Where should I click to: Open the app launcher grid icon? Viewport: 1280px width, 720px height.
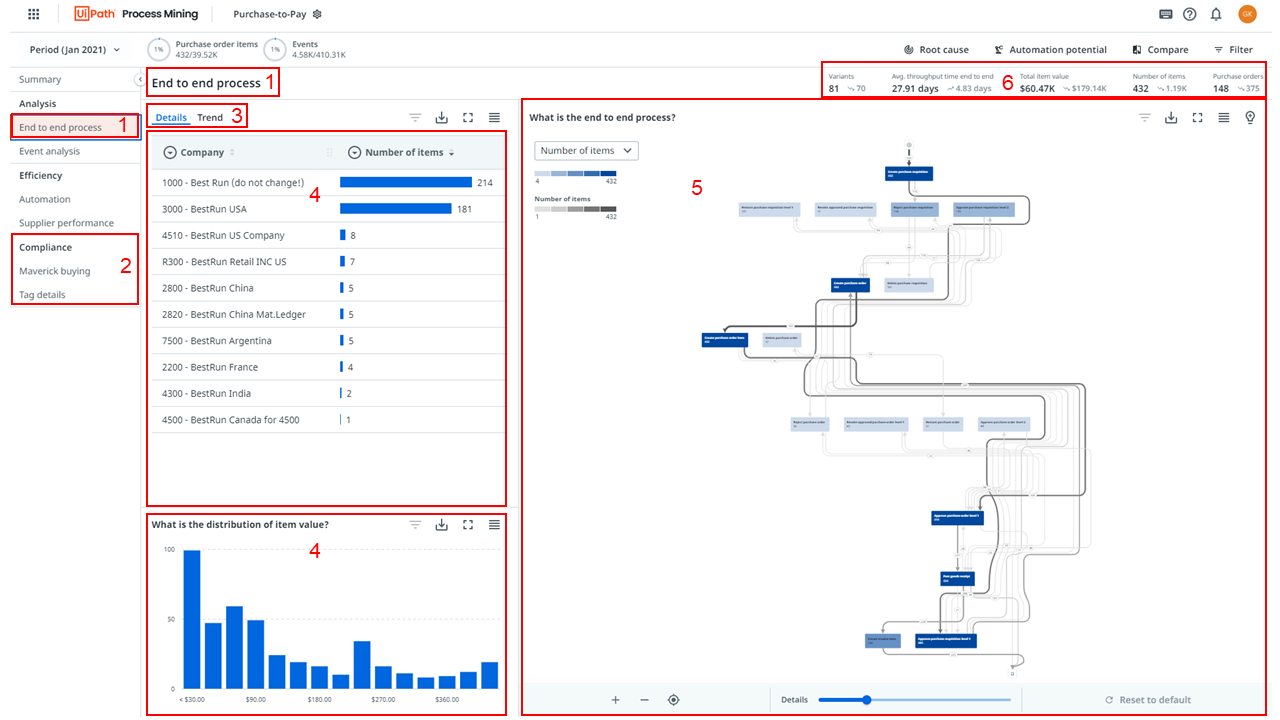(x=34, y=14)
